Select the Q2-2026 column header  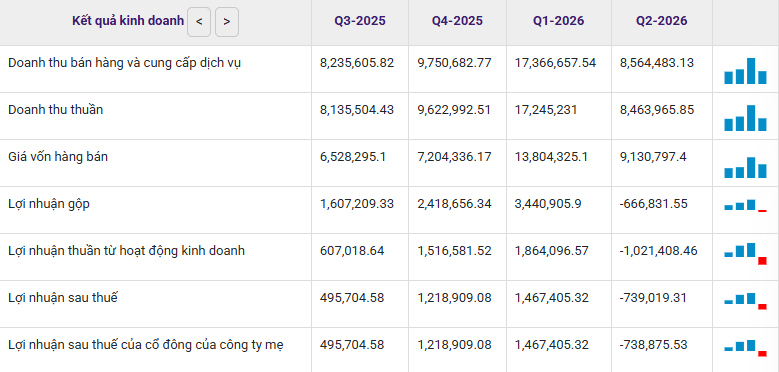click(x=662, y=21)
